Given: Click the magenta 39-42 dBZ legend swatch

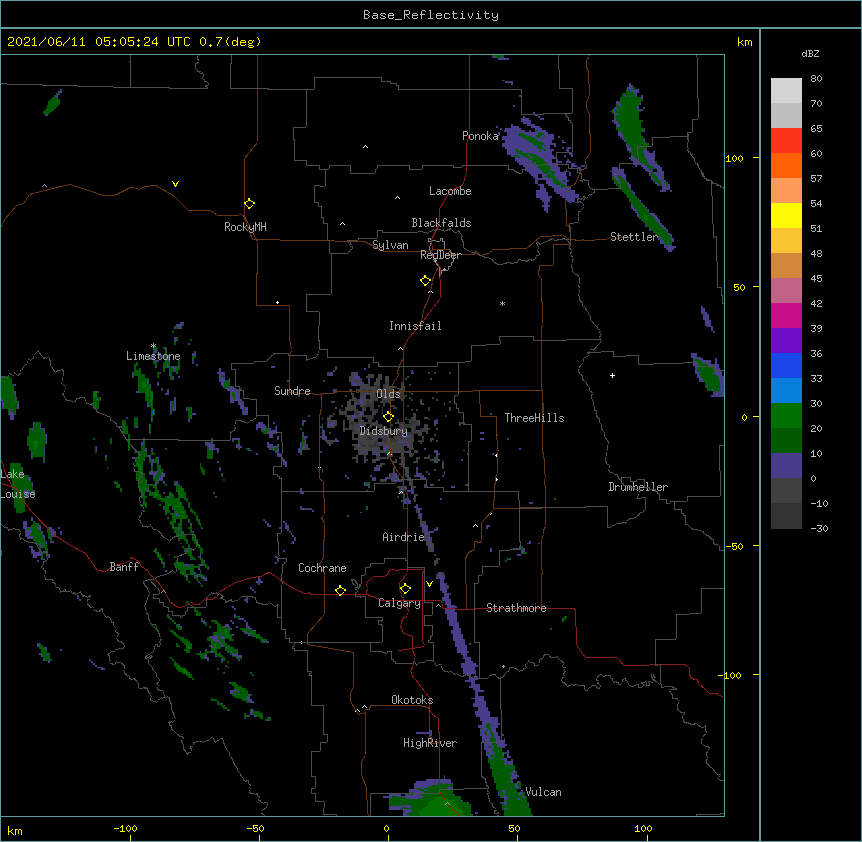Looking at the screenshot, I should (786, 315).
